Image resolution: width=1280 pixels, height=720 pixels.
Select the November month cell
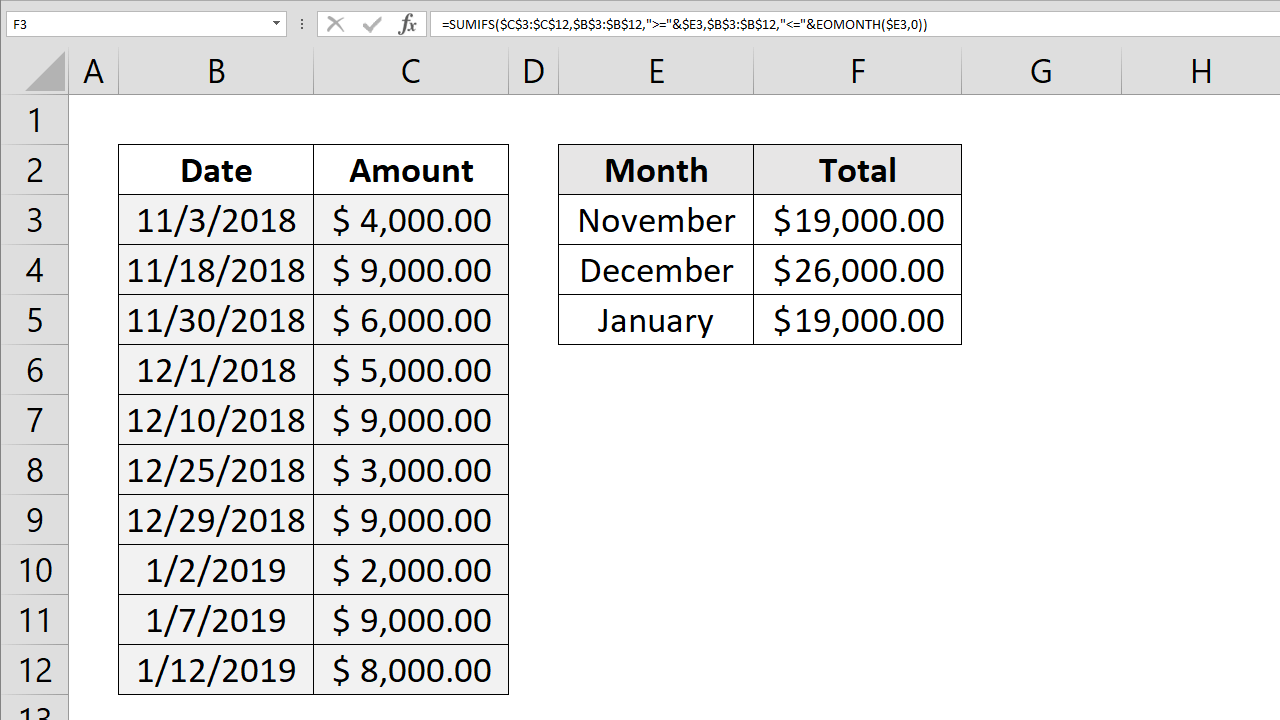click(x=655, y=220)
